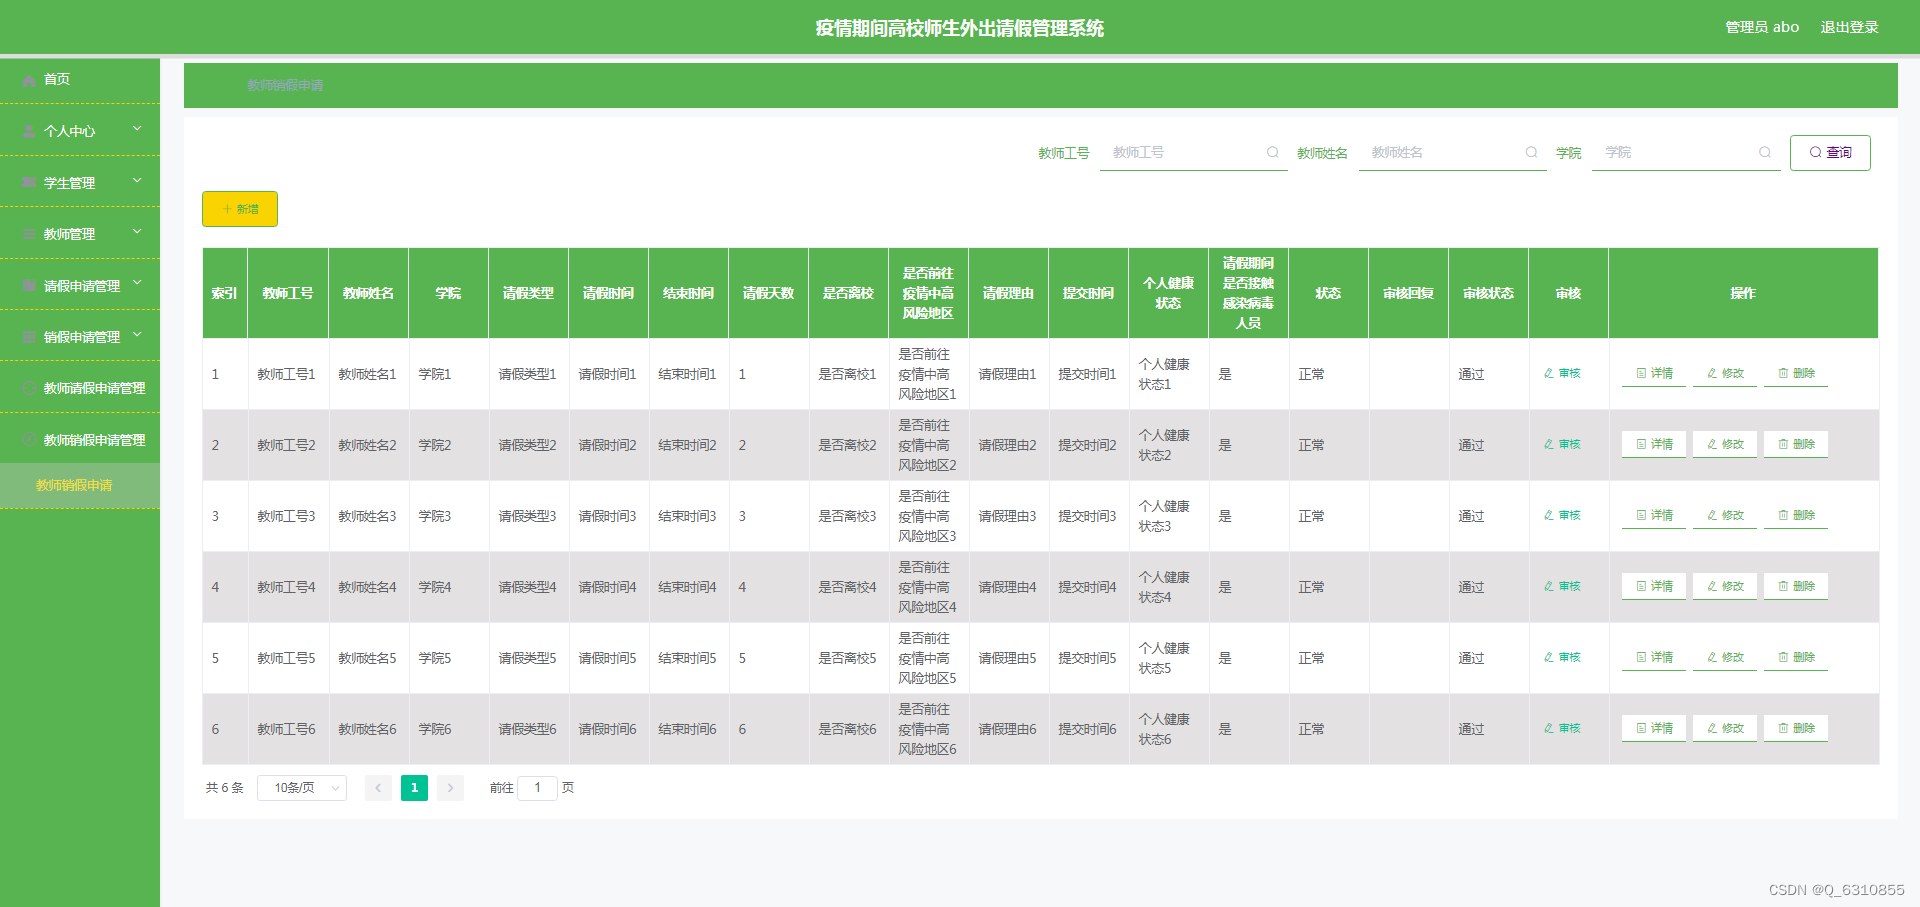This screenshot has width=1920, height=907.
Task: Open 首页 in the sidebar
Action: 80,79
